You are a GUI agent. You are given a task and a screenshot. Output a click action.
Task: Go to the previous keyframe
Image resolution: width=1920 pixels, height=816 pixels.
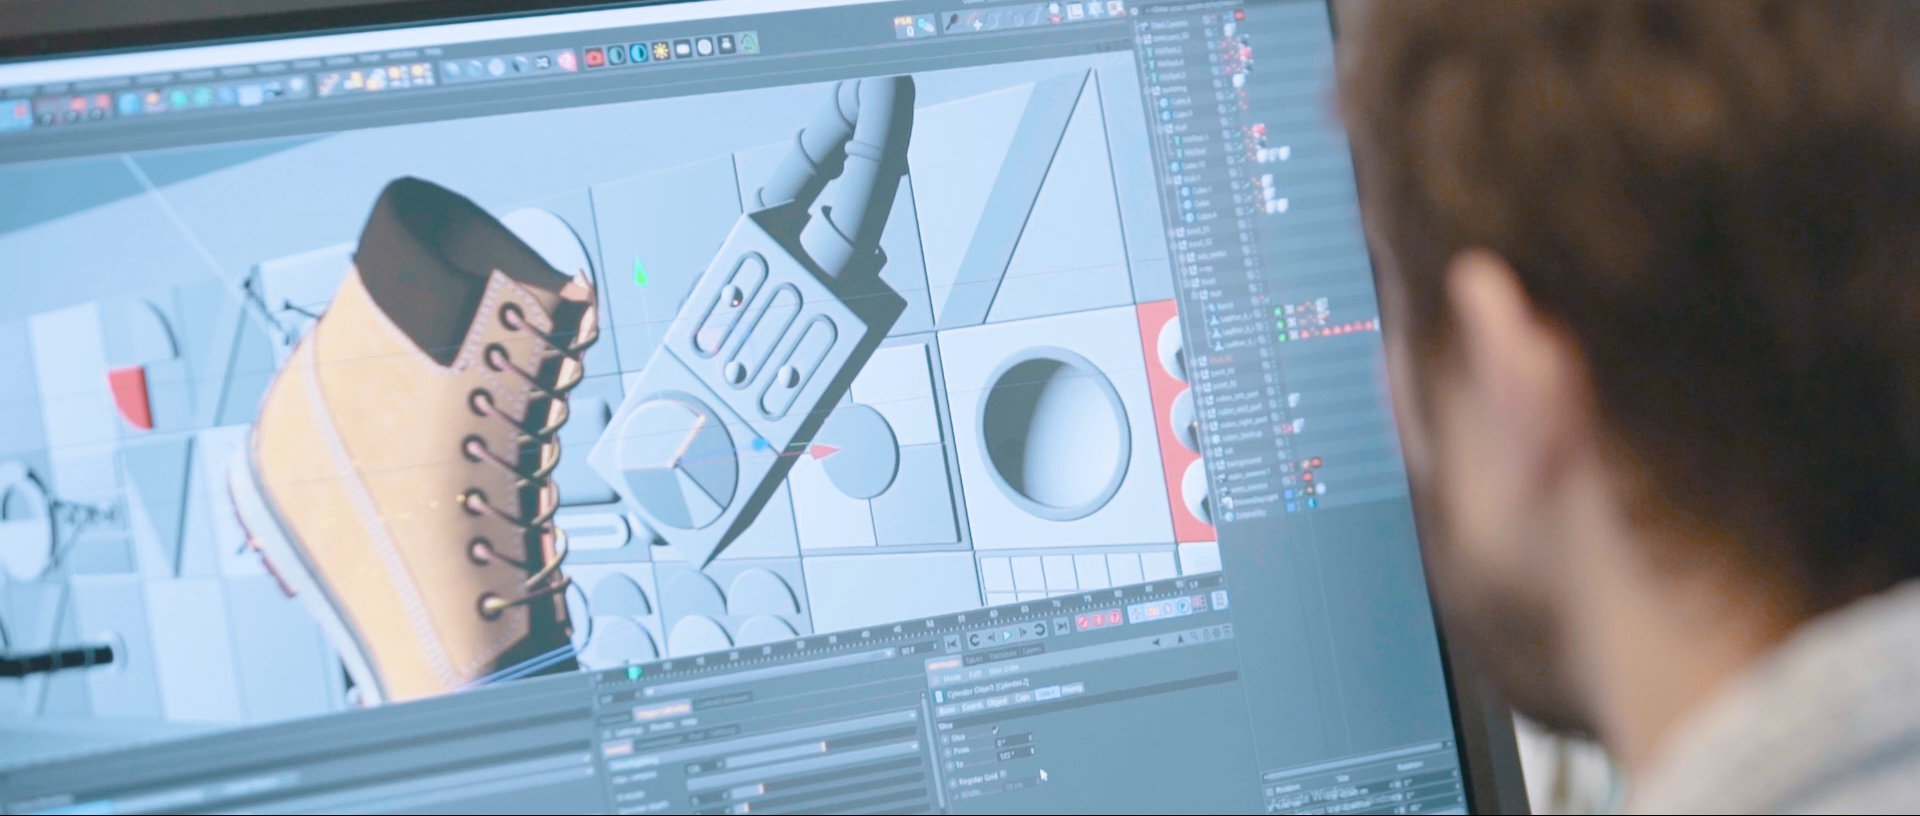974,640
